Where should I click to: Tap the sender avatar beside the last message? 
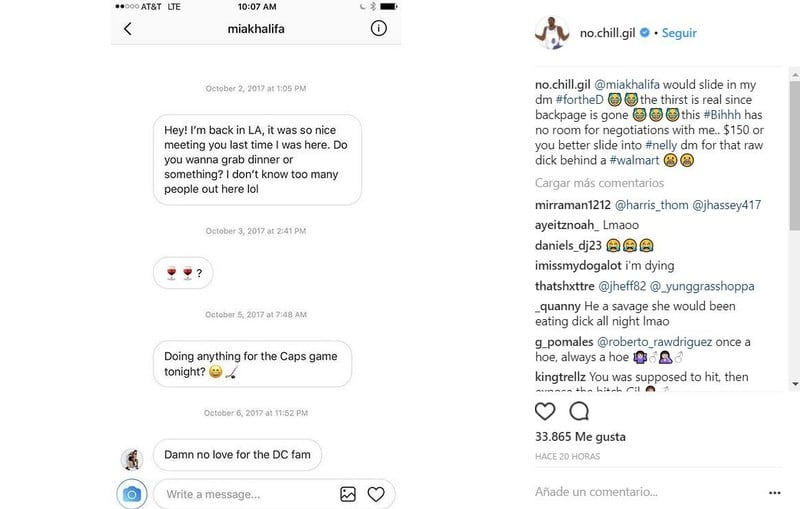coord(131,458)
